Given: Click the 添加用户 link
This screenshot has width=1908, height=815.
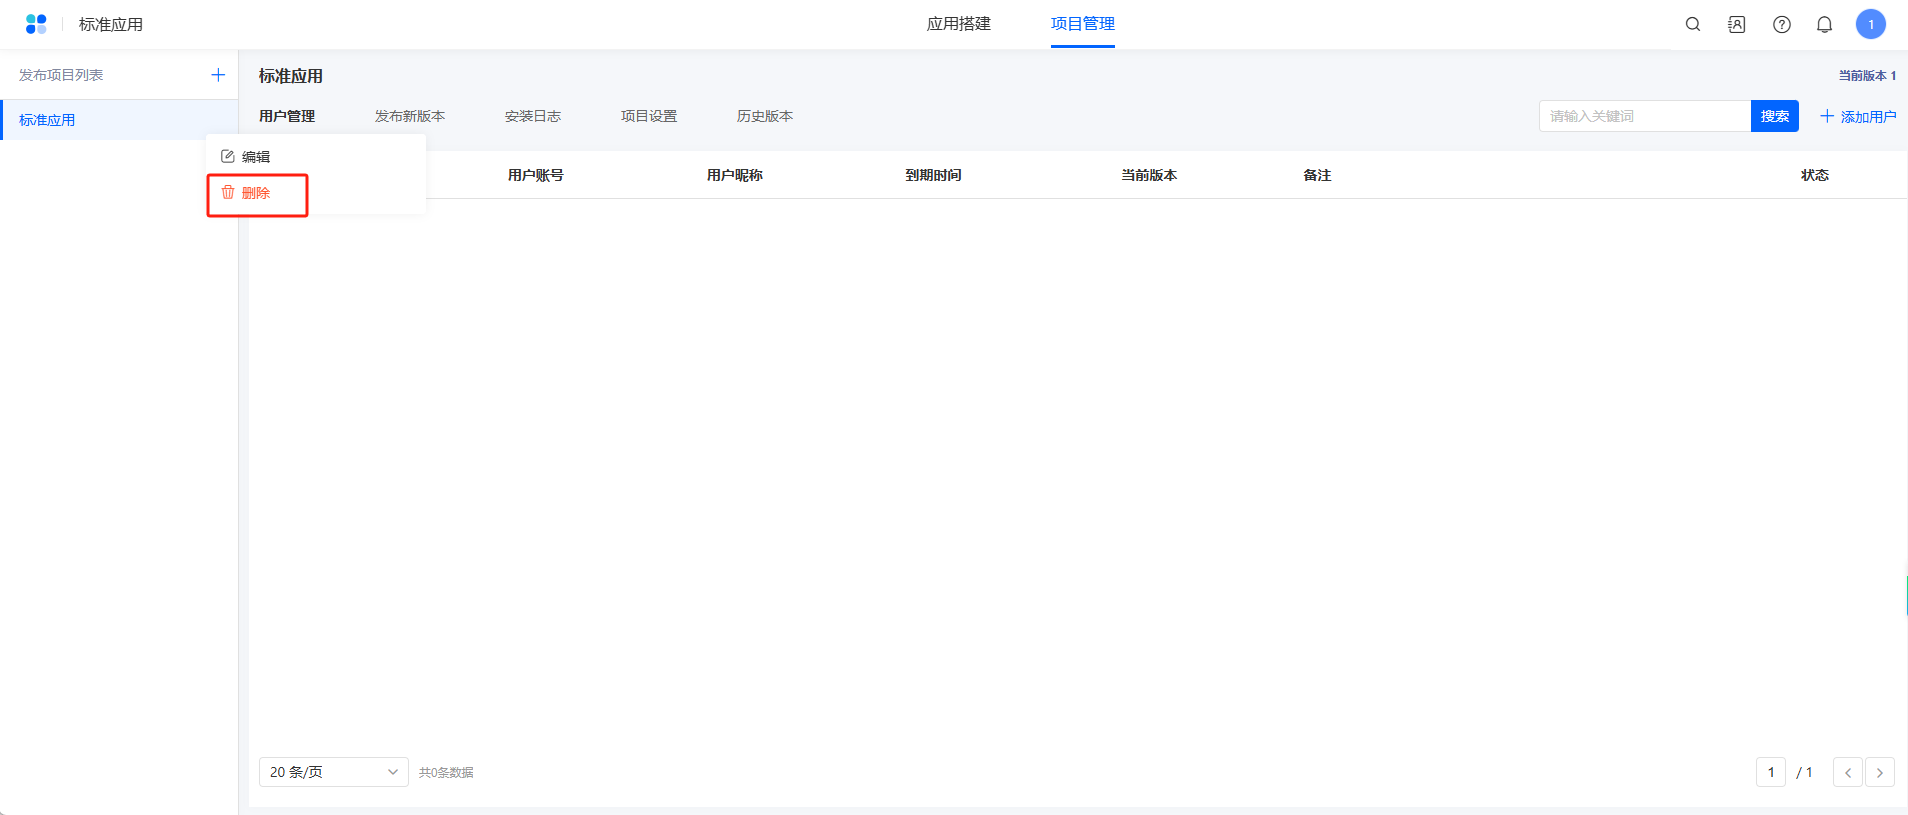Looking at the screenshot, I should tap(1858, 117).
